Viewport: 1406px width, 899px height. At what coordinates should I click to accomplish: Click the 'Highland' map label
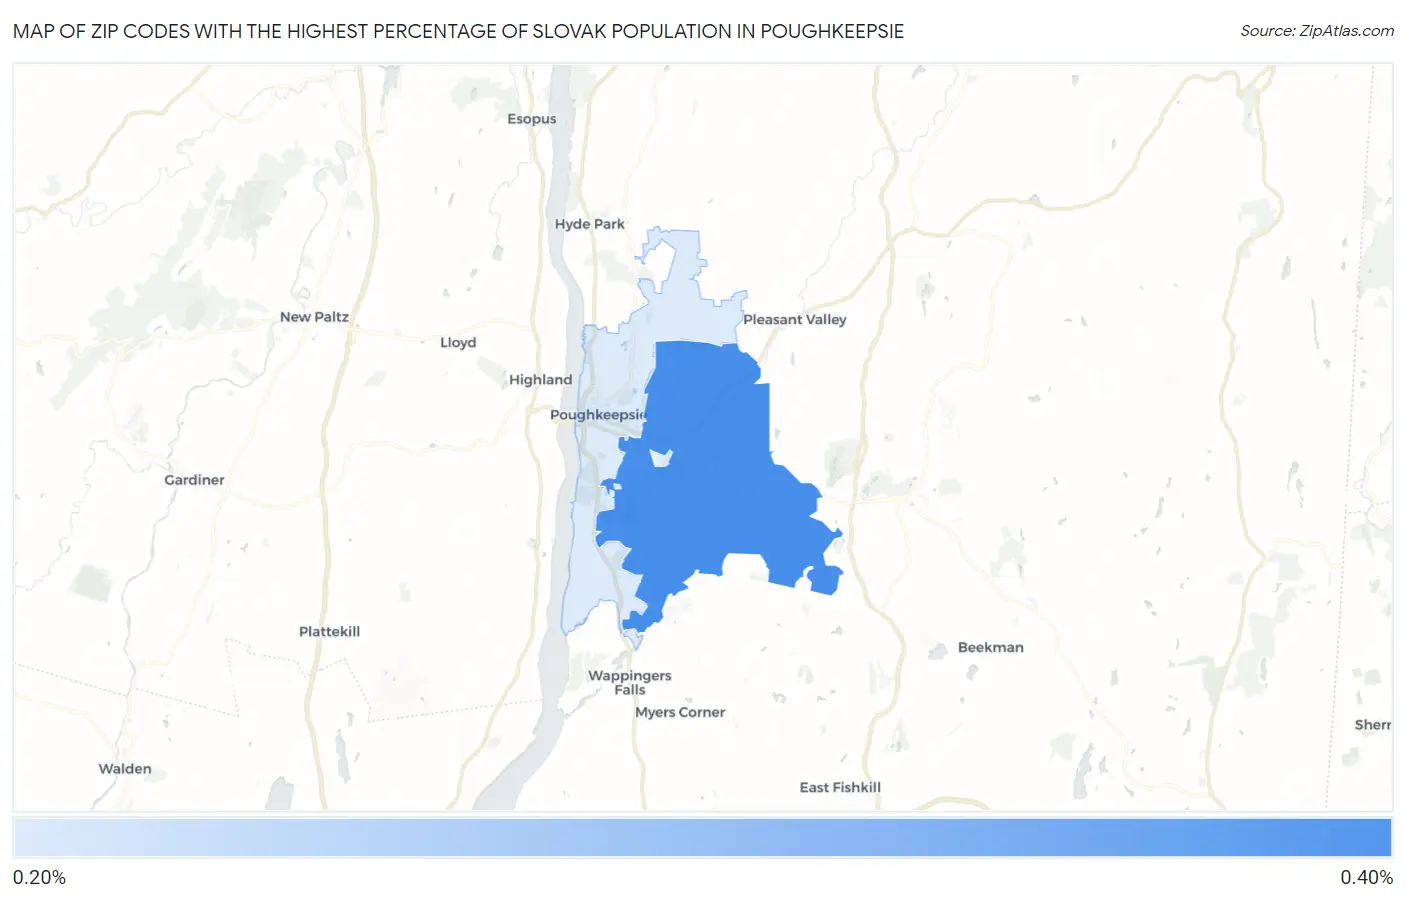(541, 380)
